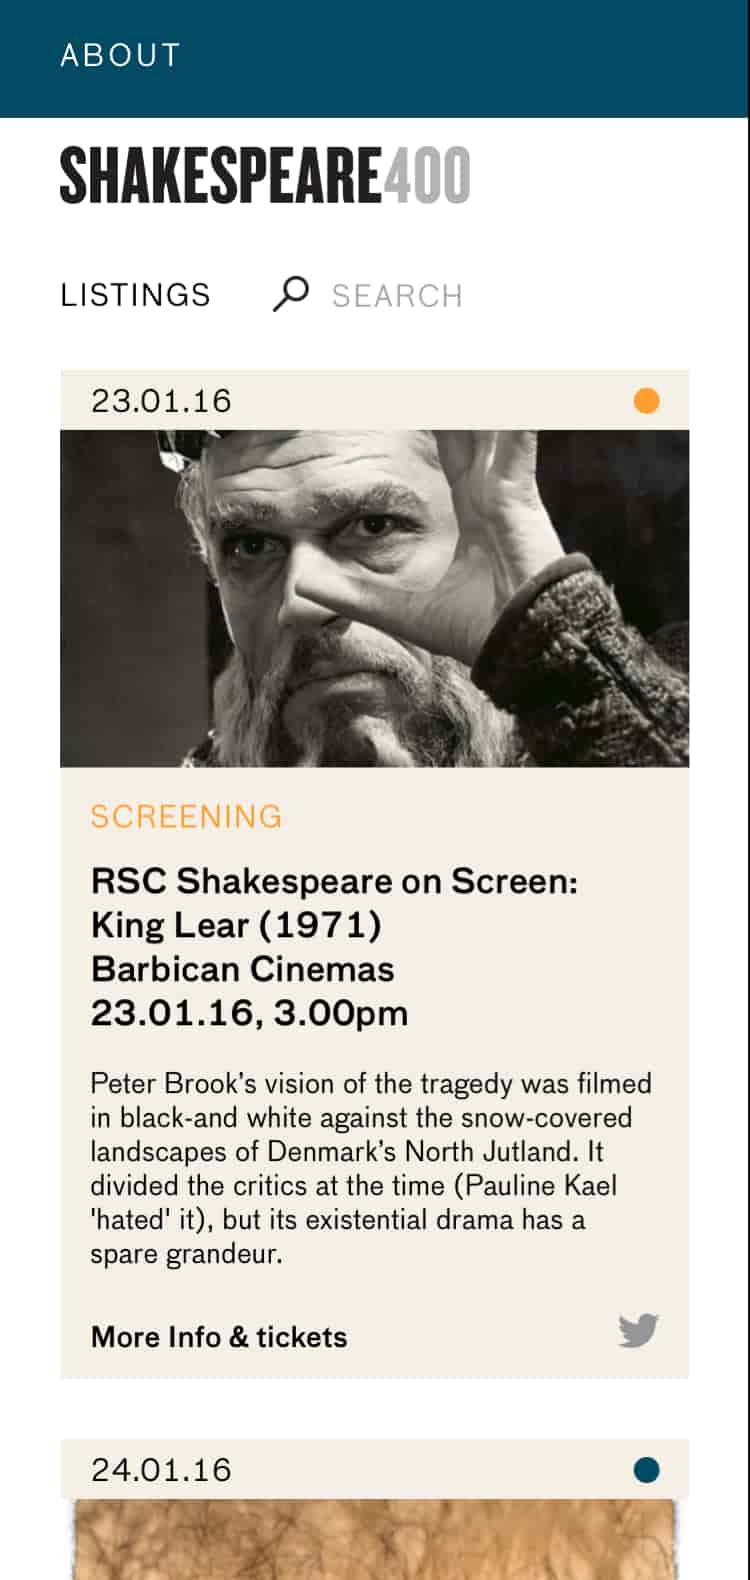Click the Peter Brook description text
Image resolution: width=750 pixels, height=1580 pixels.
(x=371, y=1168)
